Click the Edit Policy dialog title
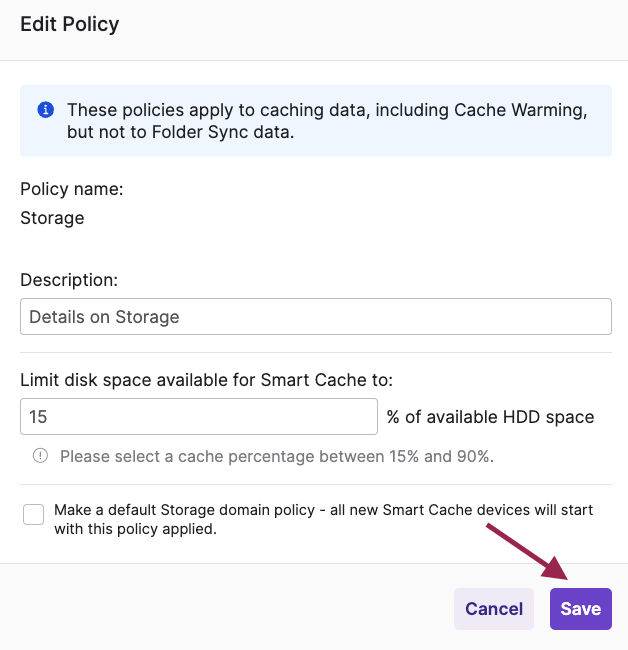 click(70, 25)
